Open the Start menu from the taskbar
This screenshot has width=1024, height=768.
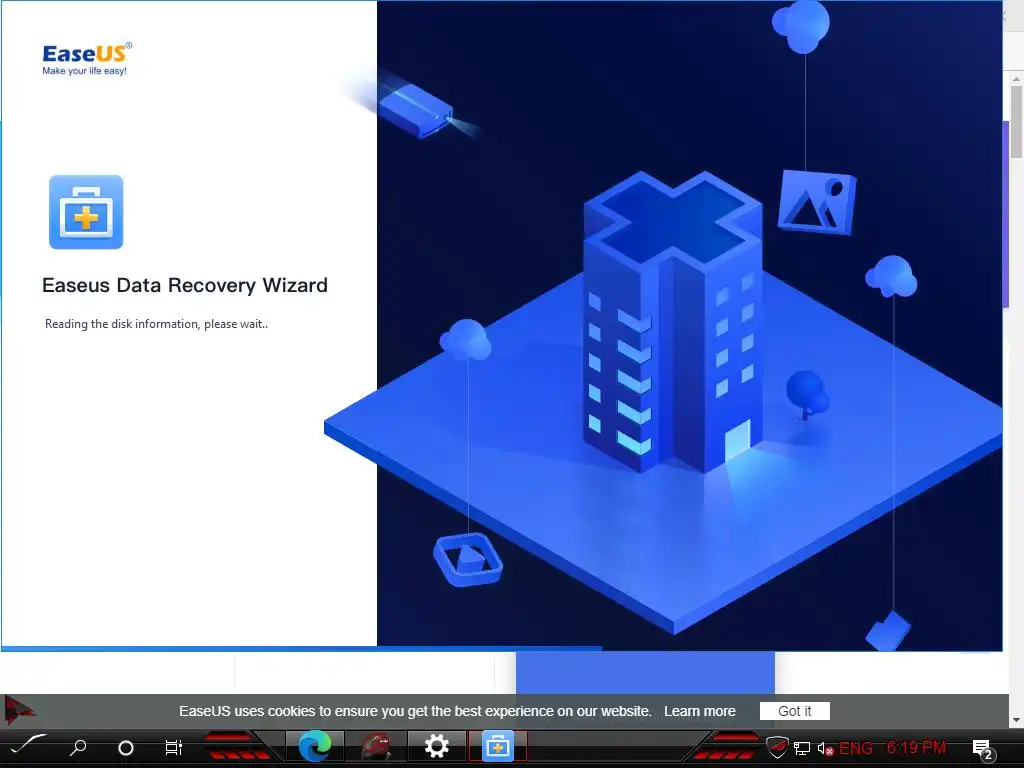click(x=27, y=746)
